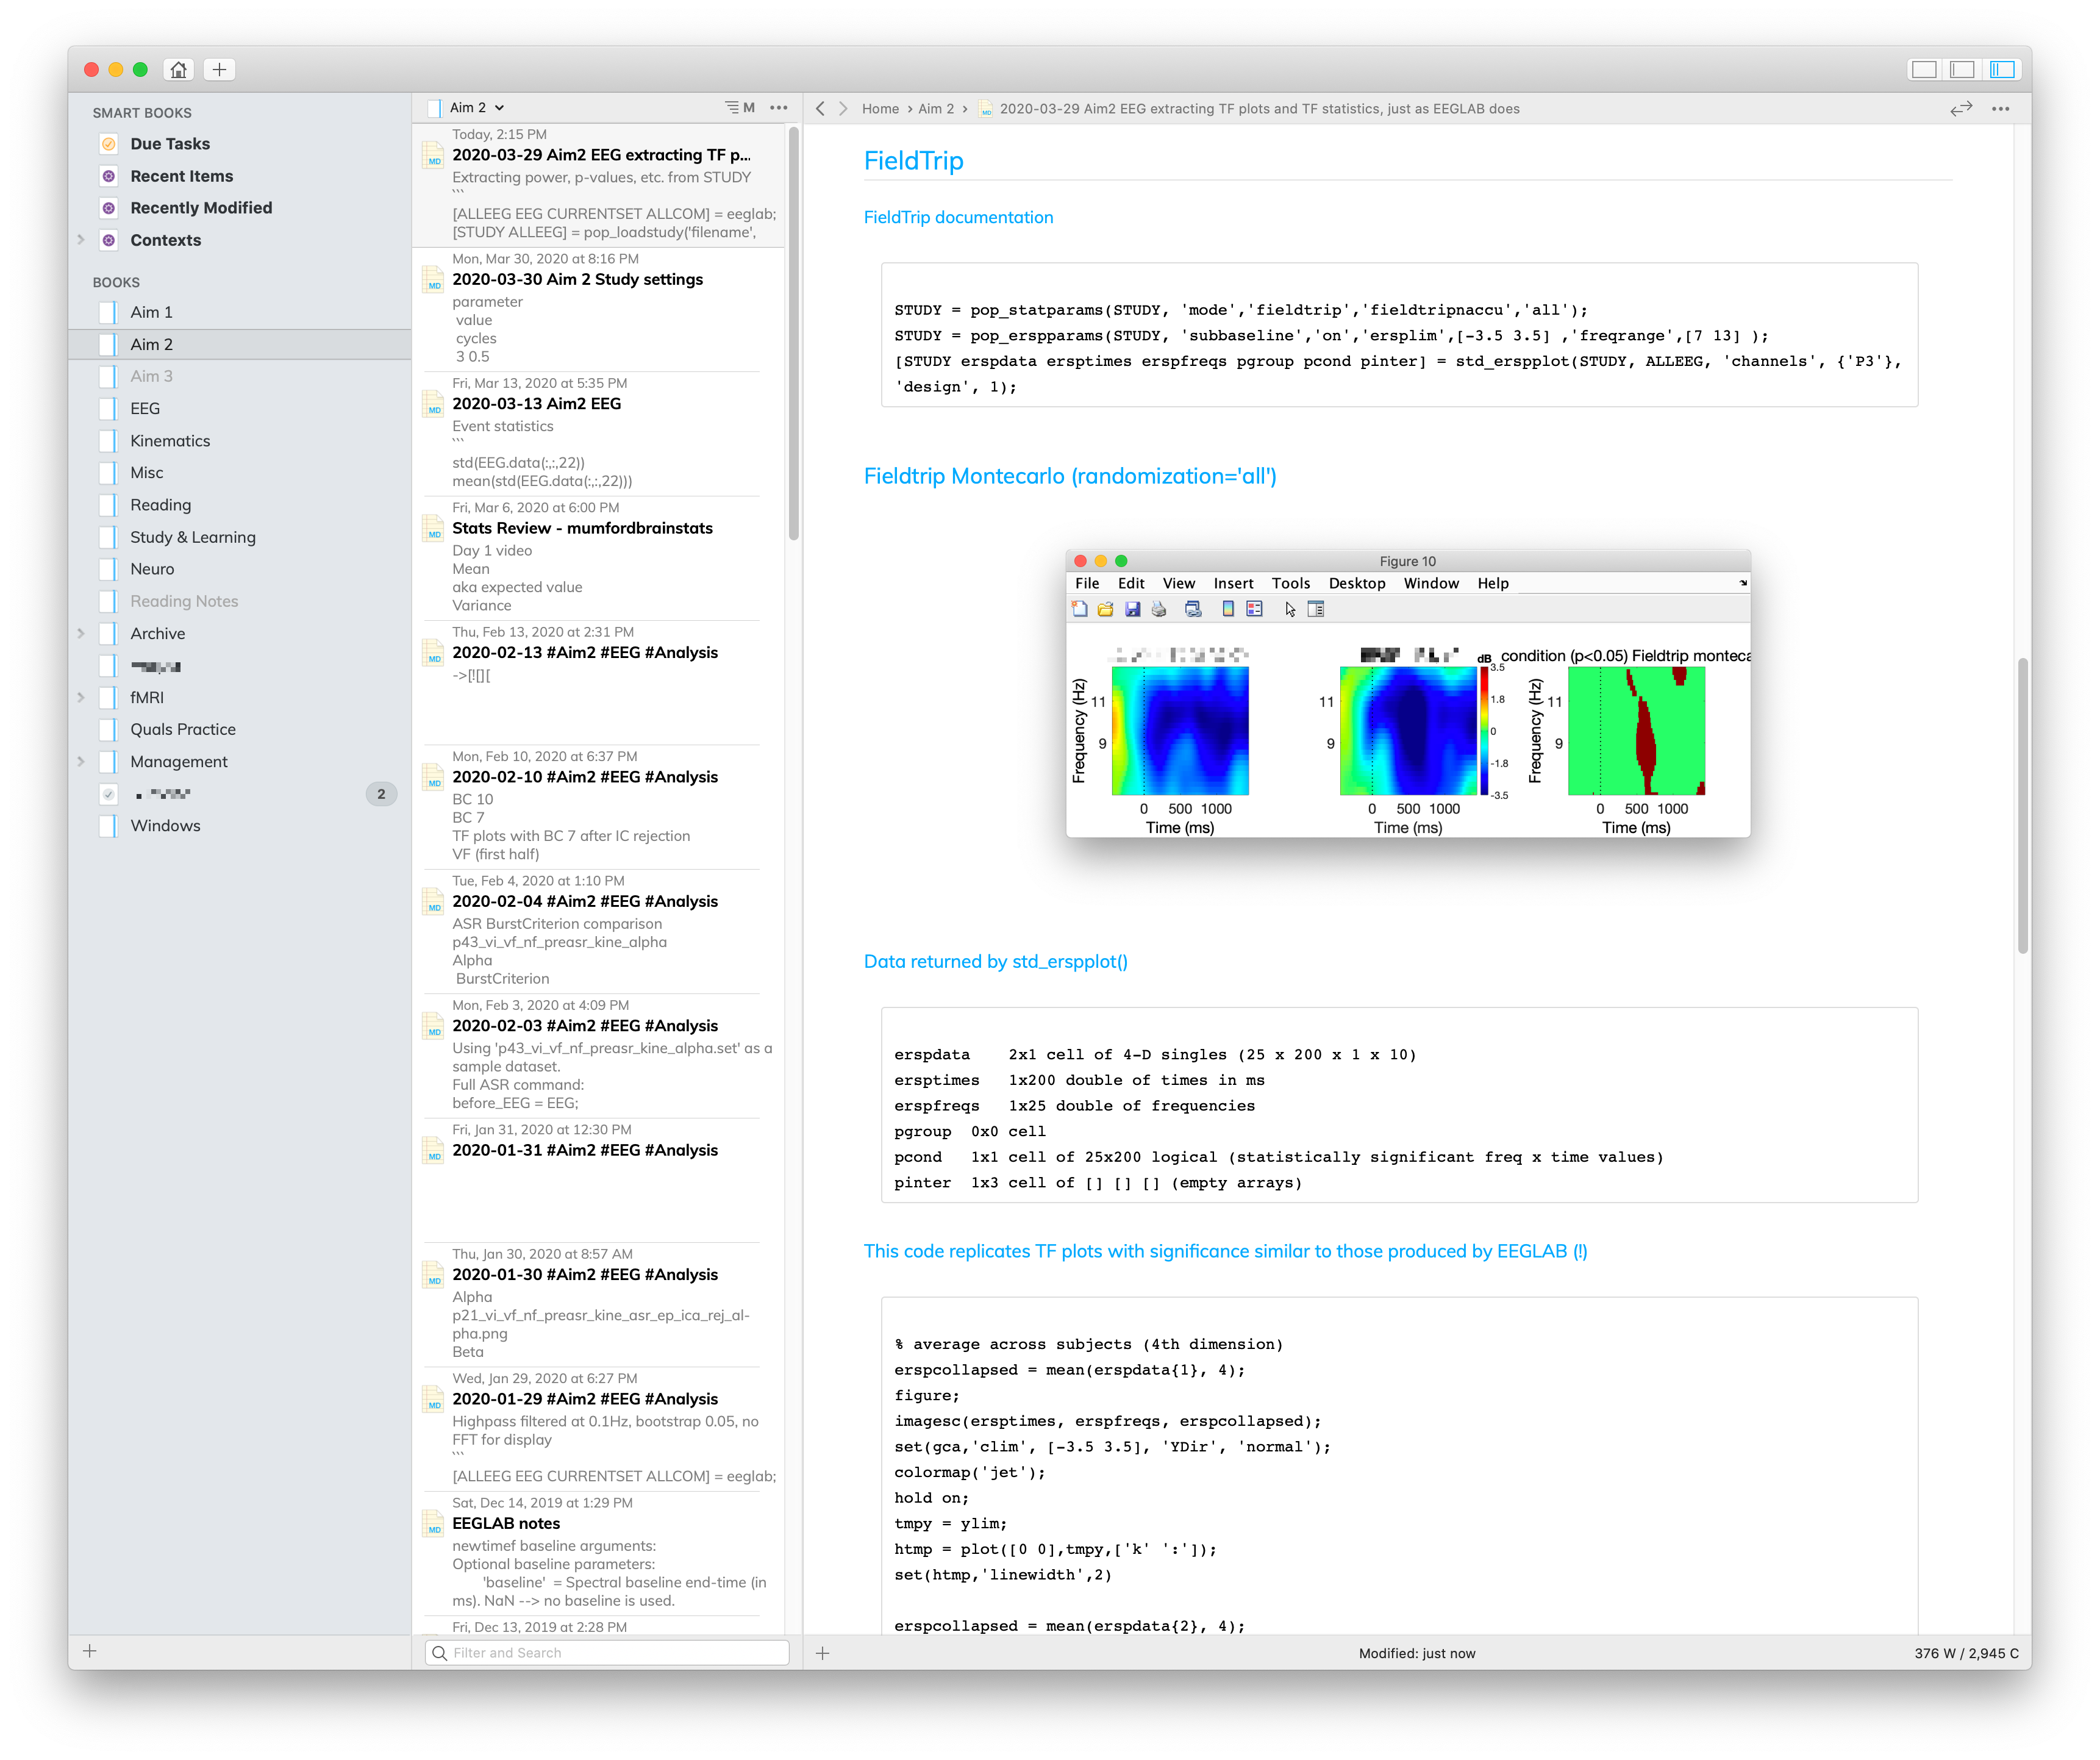Screen dimensions: 2100x1760
Task: Click the Data returned by std_erspplot() heading
Action: 996,961
